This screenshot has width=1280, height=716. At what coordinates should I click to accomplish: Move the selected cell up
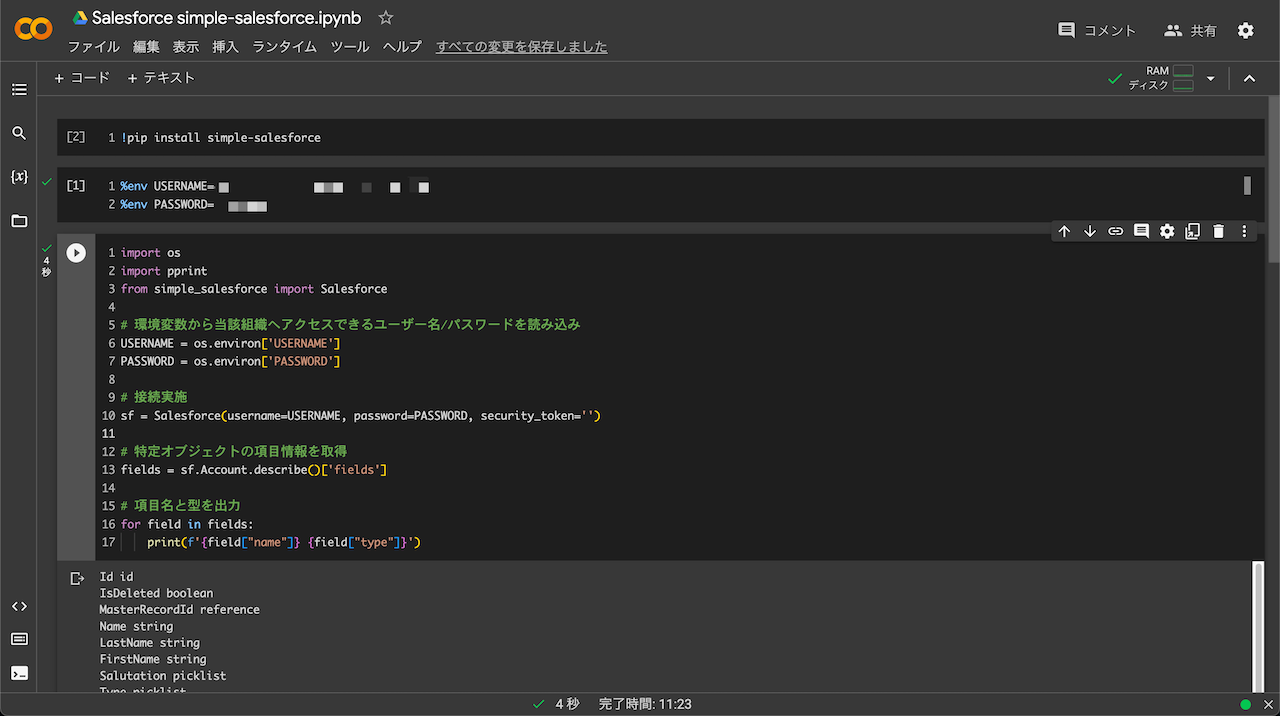1064,231
